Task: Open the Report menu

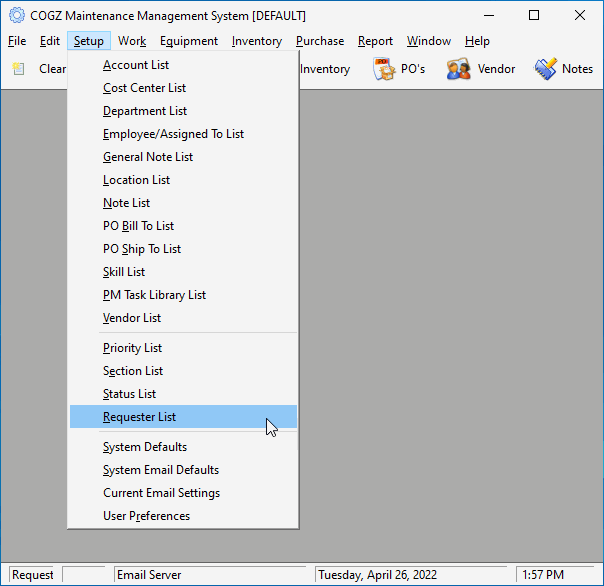Action: click(x=375, y=41)
